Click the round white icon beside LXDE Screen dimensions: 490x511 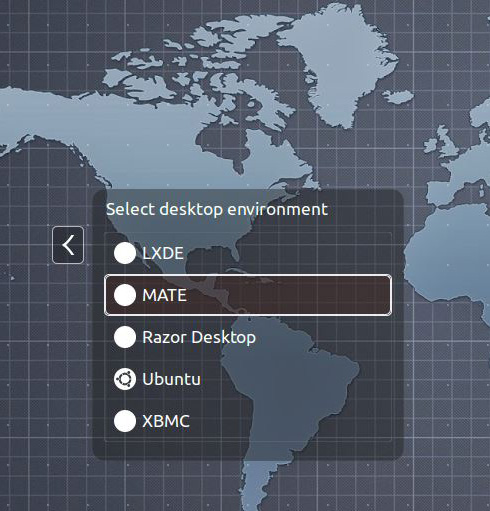[125, 253]
